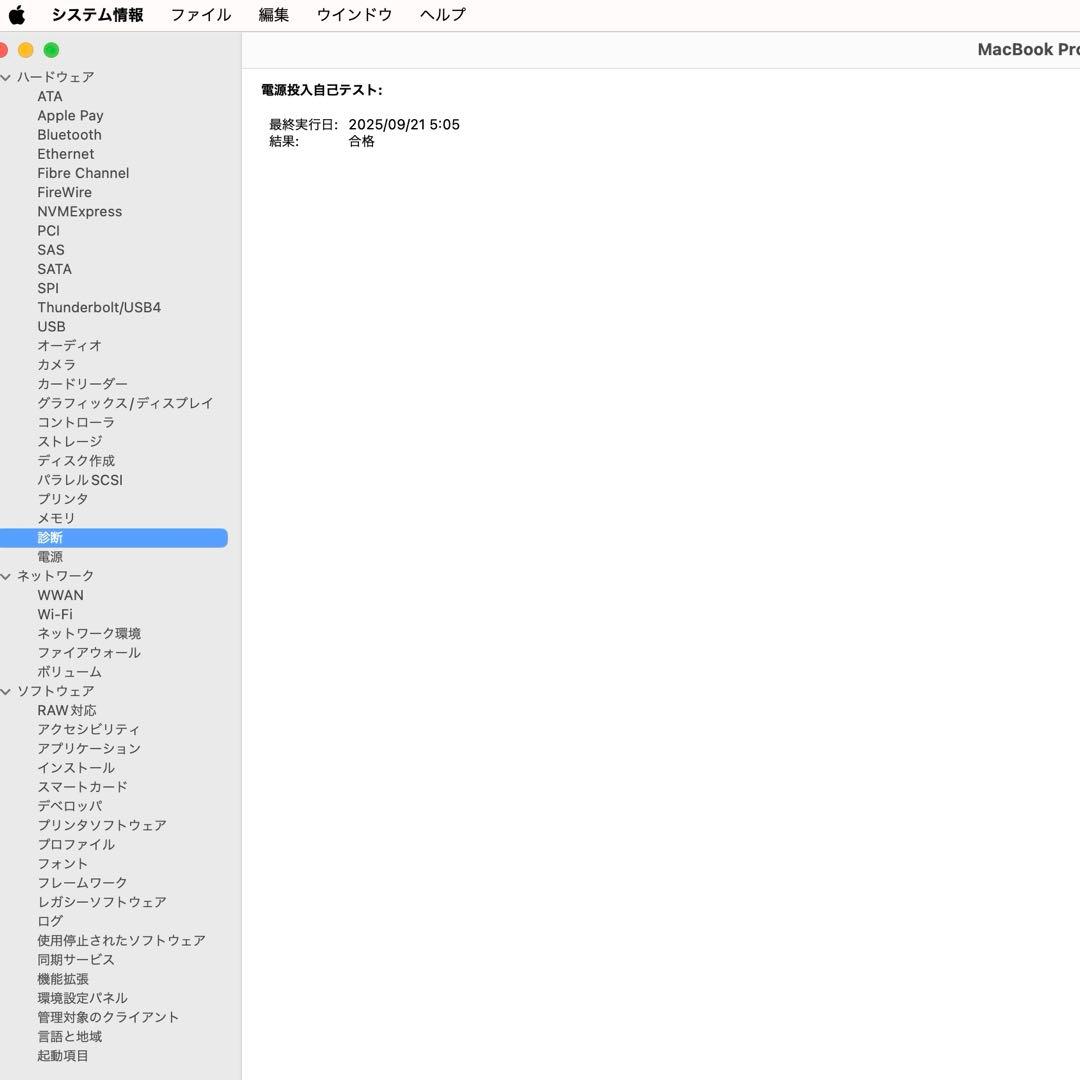
Task: Select ディスク作成 in the sidebar
Action: tap(76, 461)
